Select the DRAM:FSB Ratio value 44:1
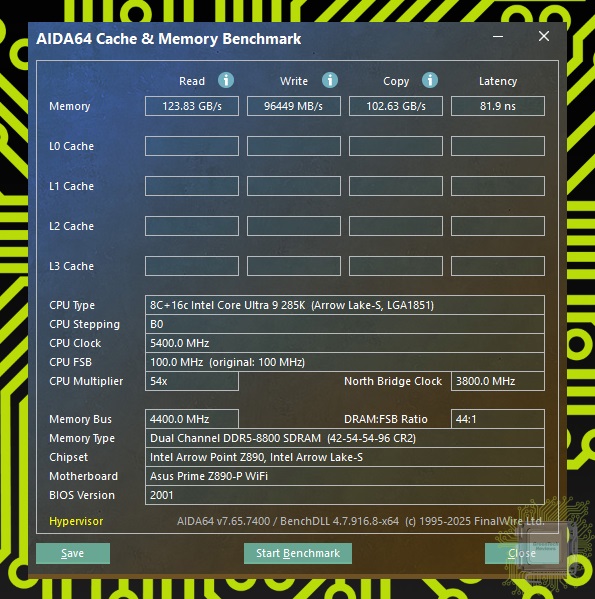 tap(498, 419)
